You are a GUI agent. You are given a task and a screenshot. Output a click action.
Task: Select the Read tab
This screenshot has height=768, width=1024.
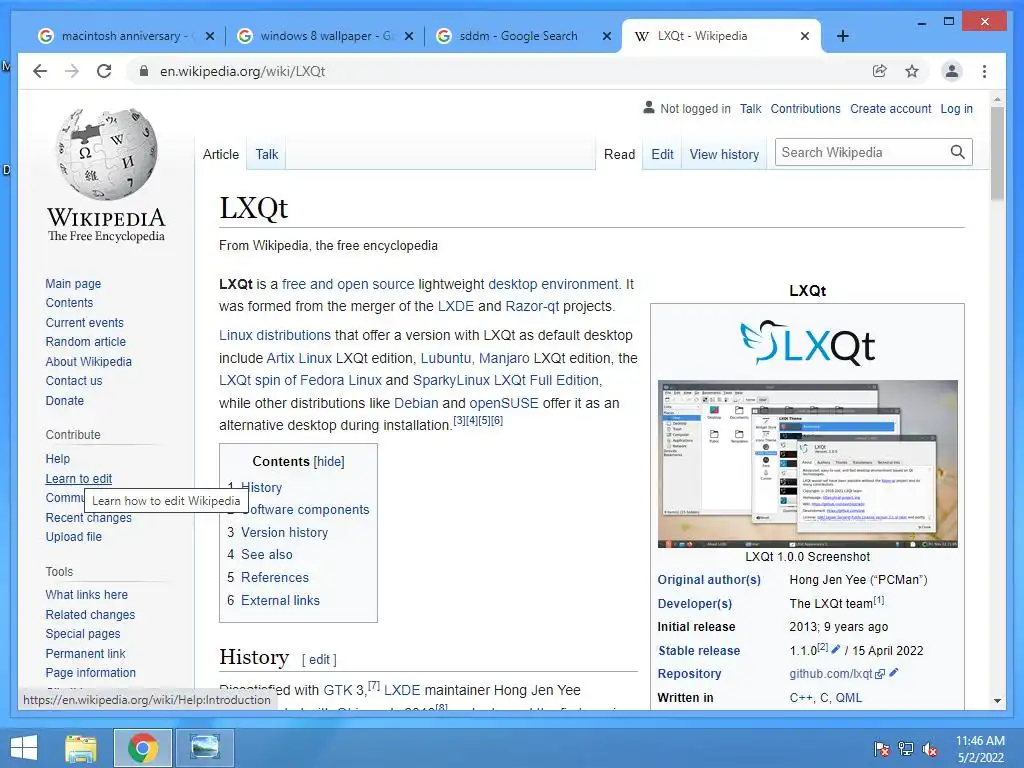click(x=619, y=154)
